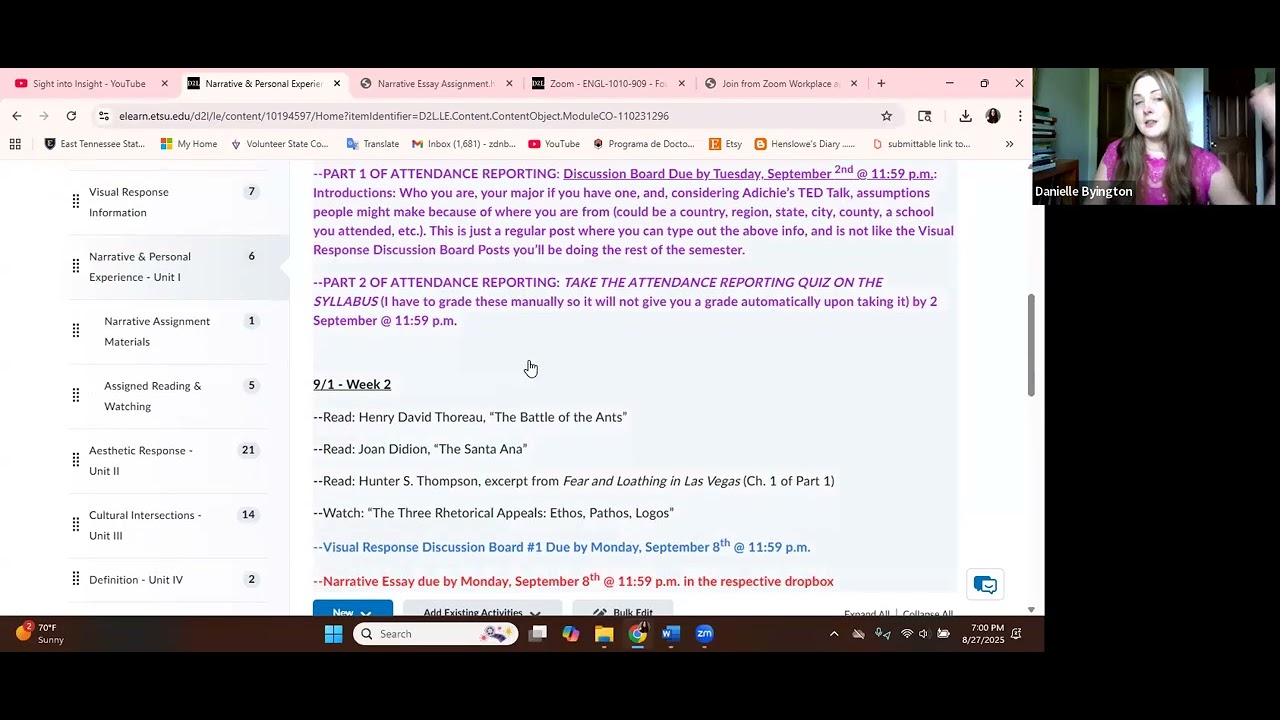The width and height of the screenshot is (1280, 720).
Task: Open File Explorer from the taskbar
Action: (x=604, y=634)
